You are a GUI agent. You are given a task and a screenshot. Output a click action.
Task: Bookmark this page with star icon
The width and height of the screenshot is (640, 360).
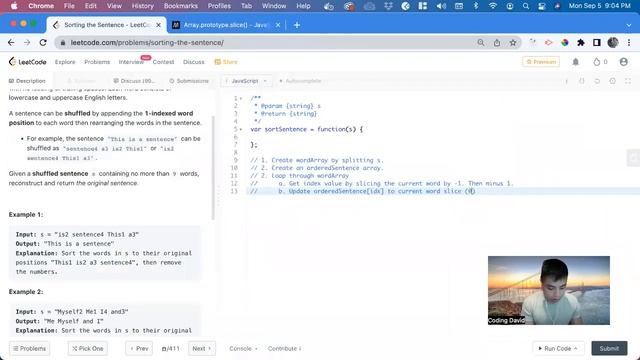513,42
